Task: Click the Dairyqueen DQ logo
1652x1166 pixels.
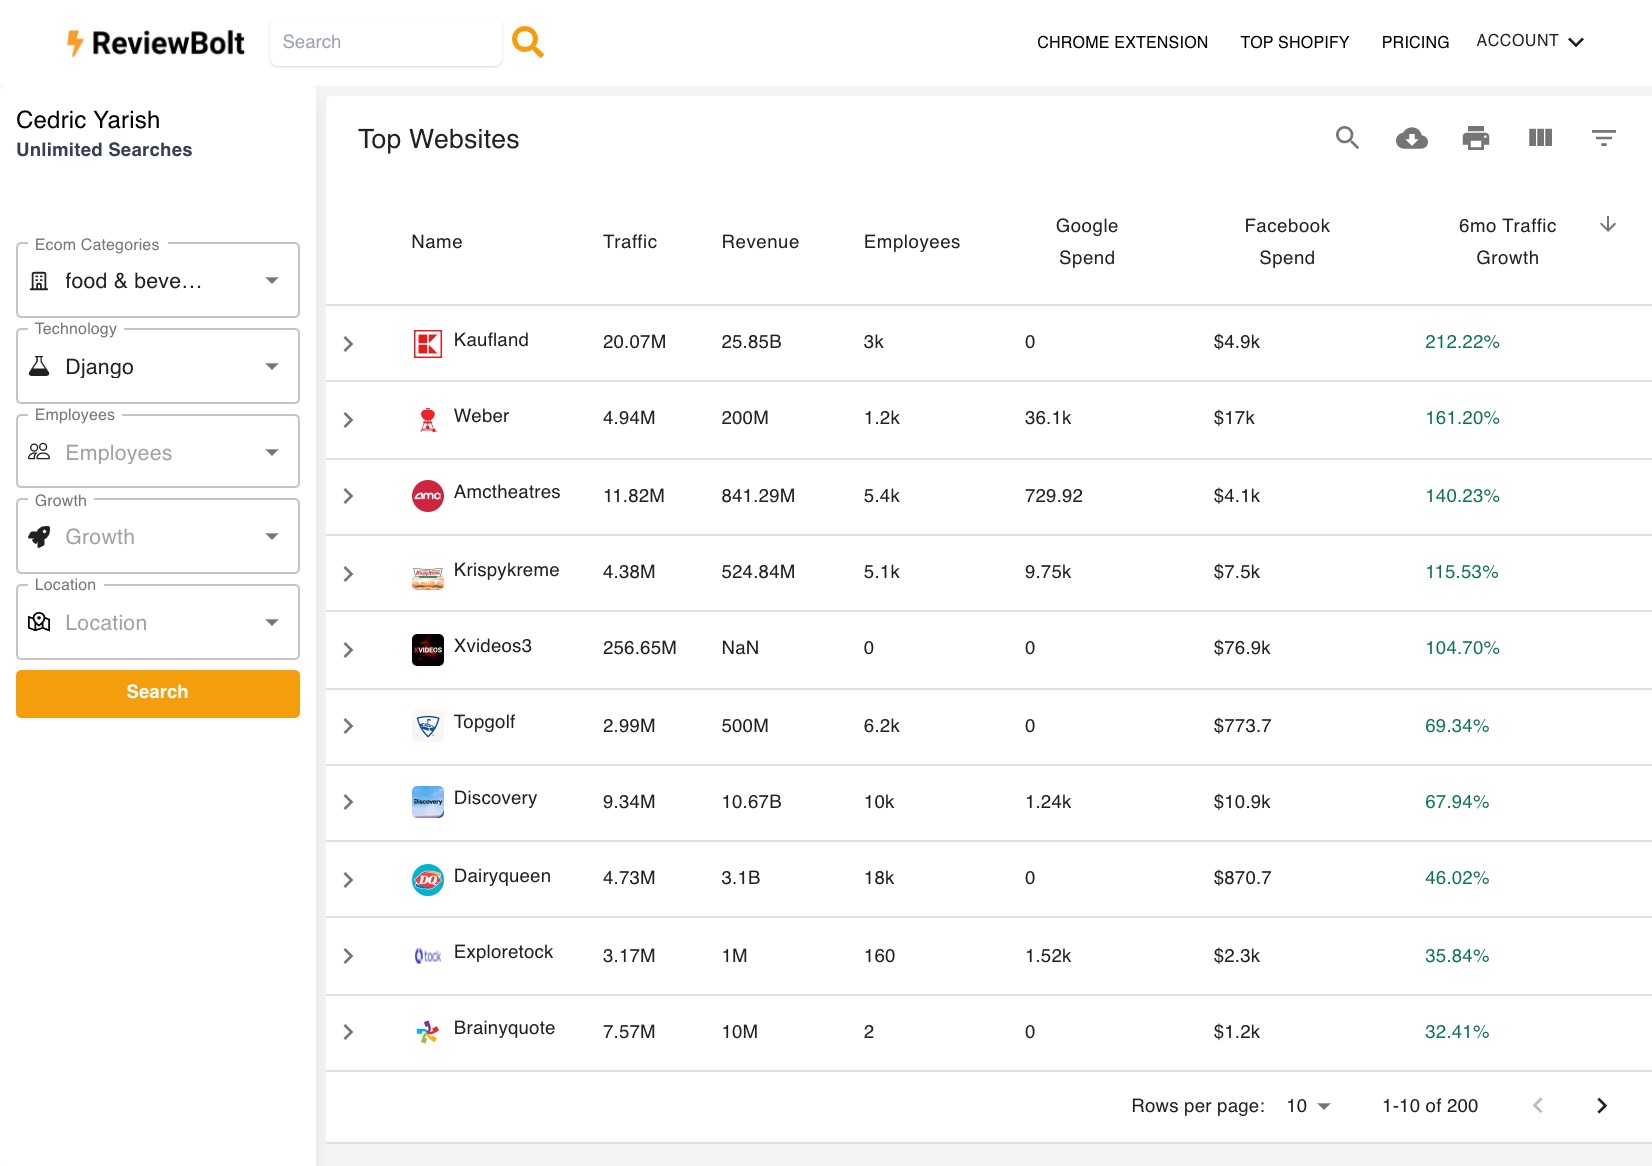Action: coord(428,880)
